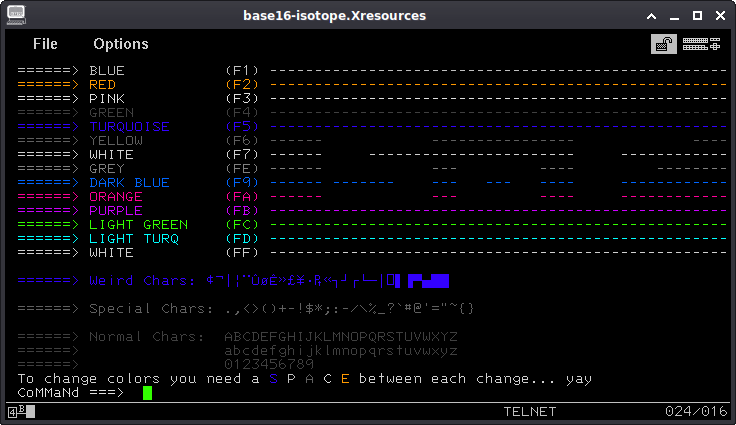Maximize the terminal window

click(x=697, y=16)
